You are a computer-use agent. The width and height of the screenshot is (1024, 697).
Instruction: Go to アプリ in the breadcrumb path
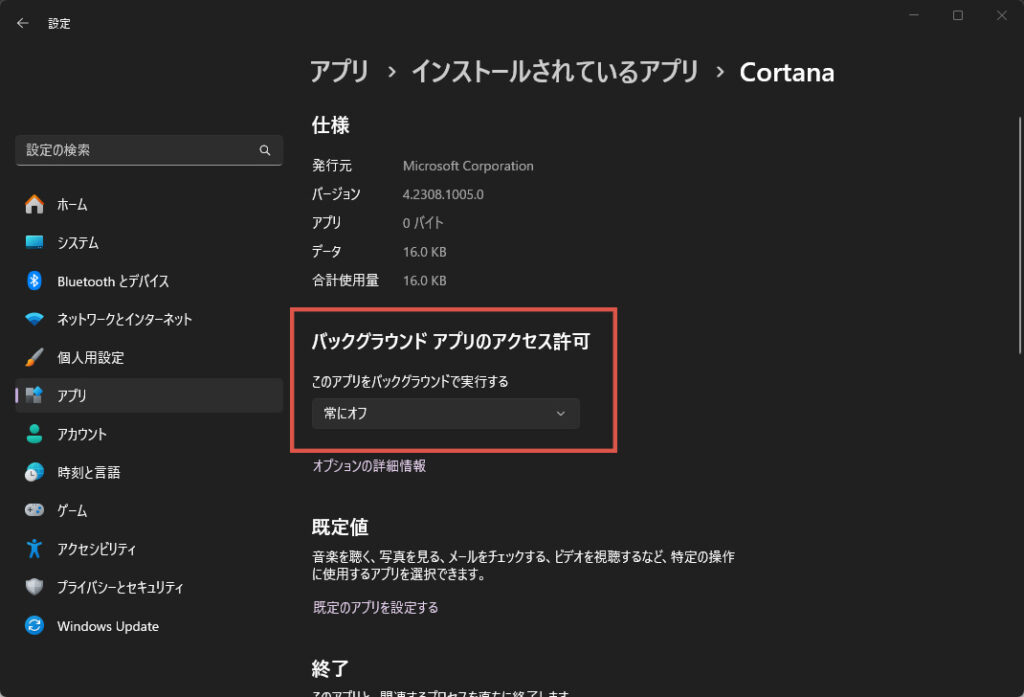click(339, 72)
